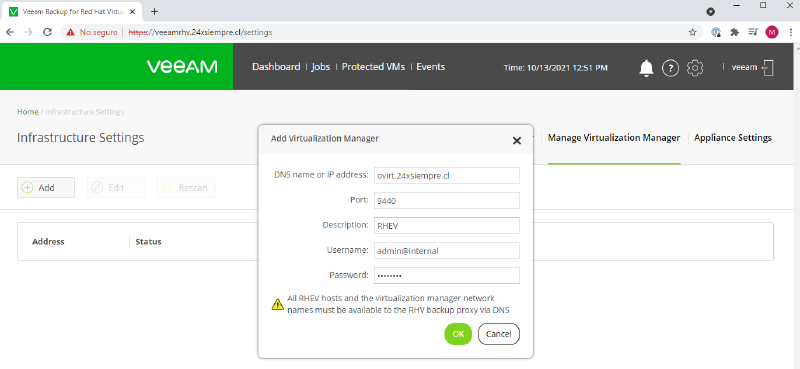Click the No seguro warning icon

tap(70, 32)
